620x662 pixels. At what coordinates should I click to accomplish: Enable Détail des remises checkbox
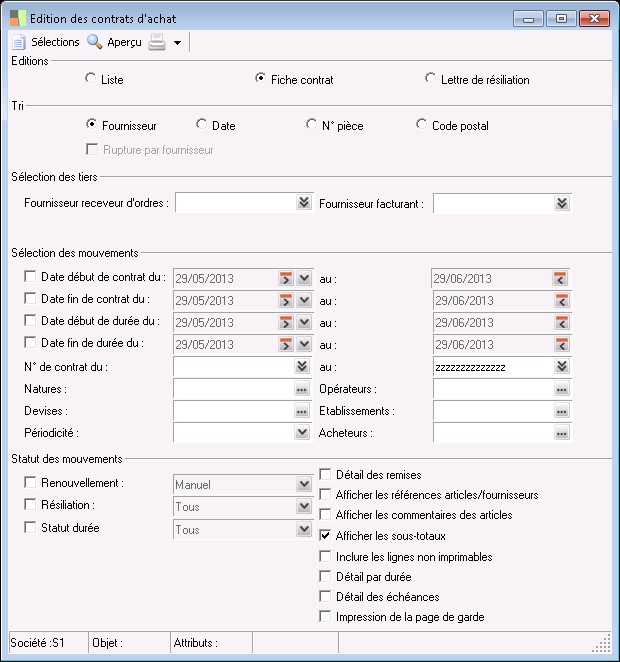tap(326, 474)
